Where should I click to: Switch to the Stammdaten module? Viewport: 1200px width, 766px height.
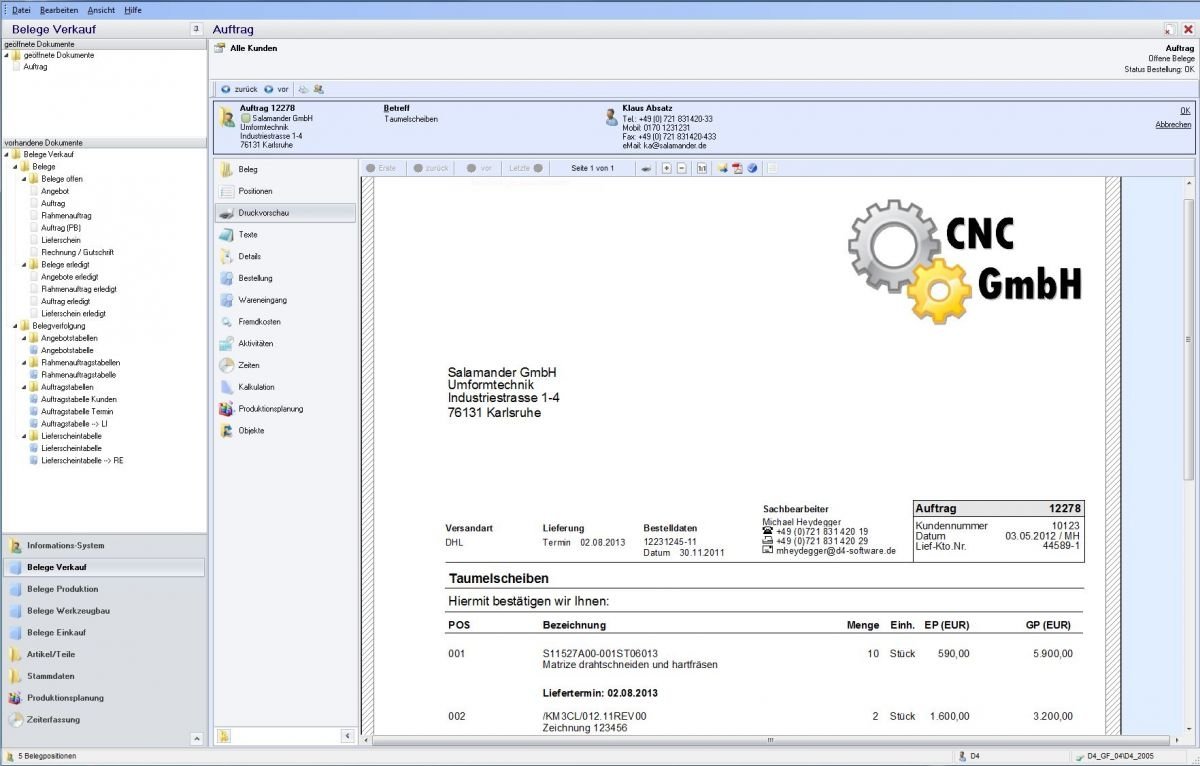[x=104, y=676]
